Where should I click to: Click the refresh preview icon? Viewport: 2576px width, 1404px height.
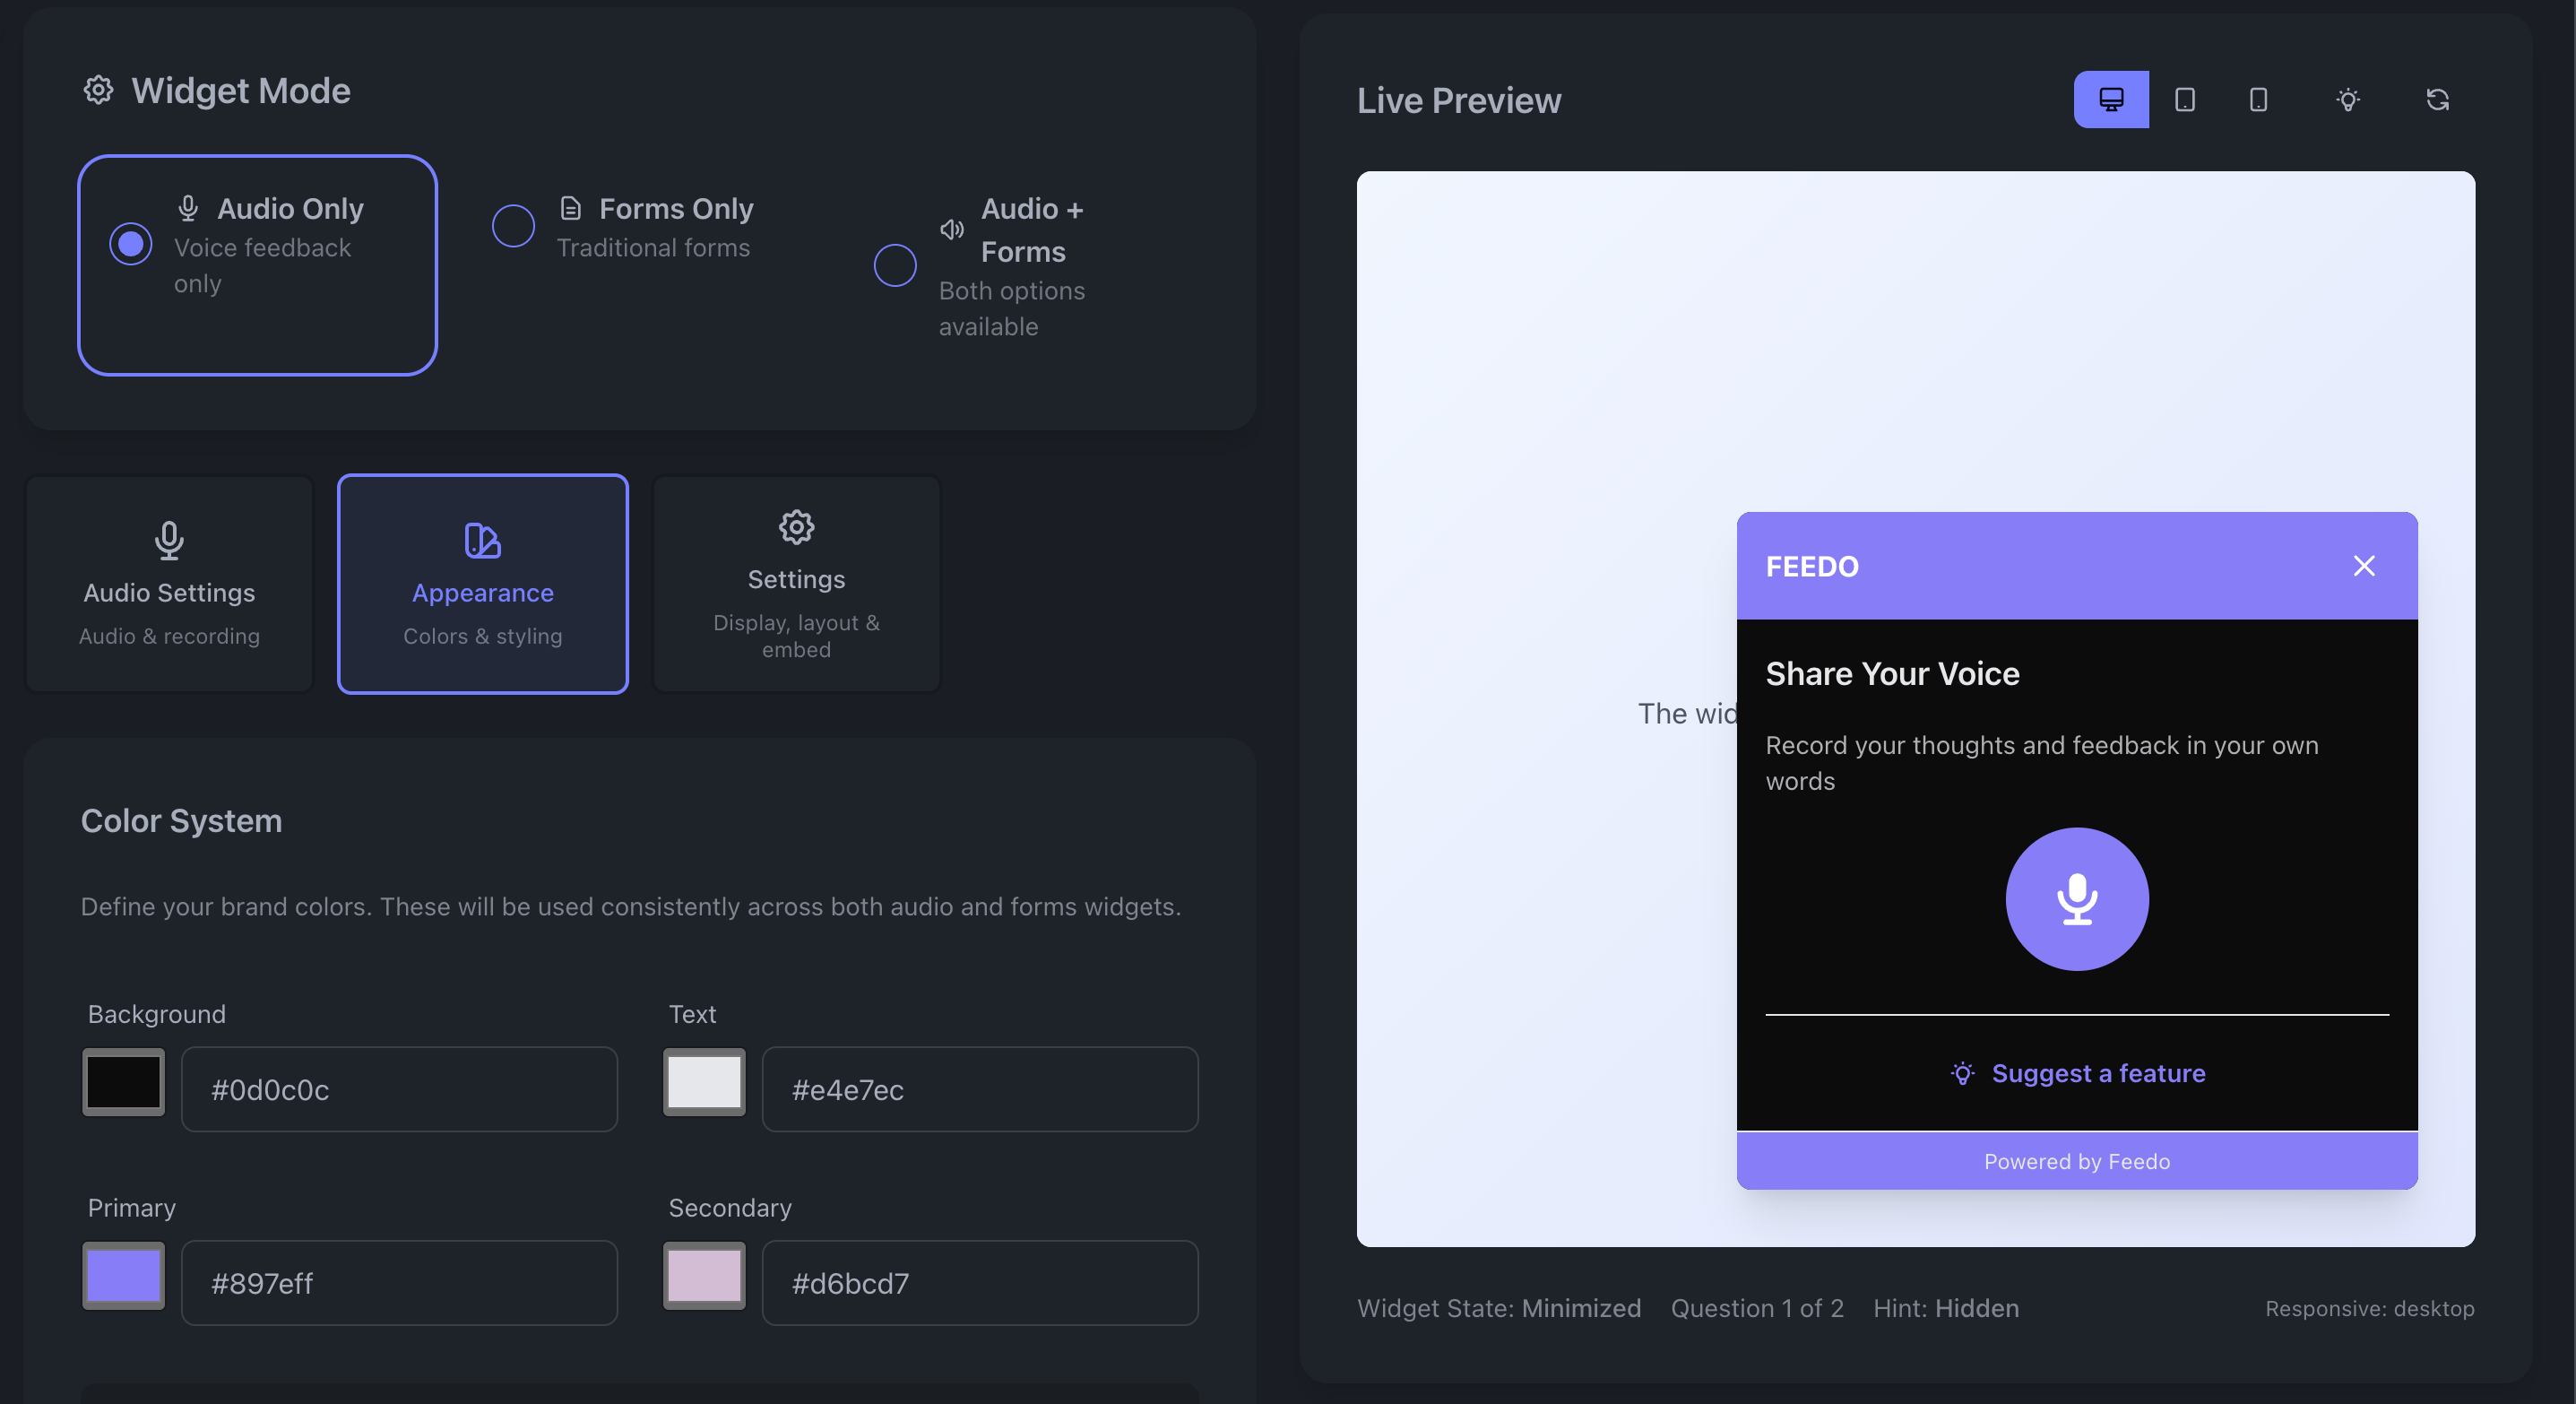[2437, 99]
